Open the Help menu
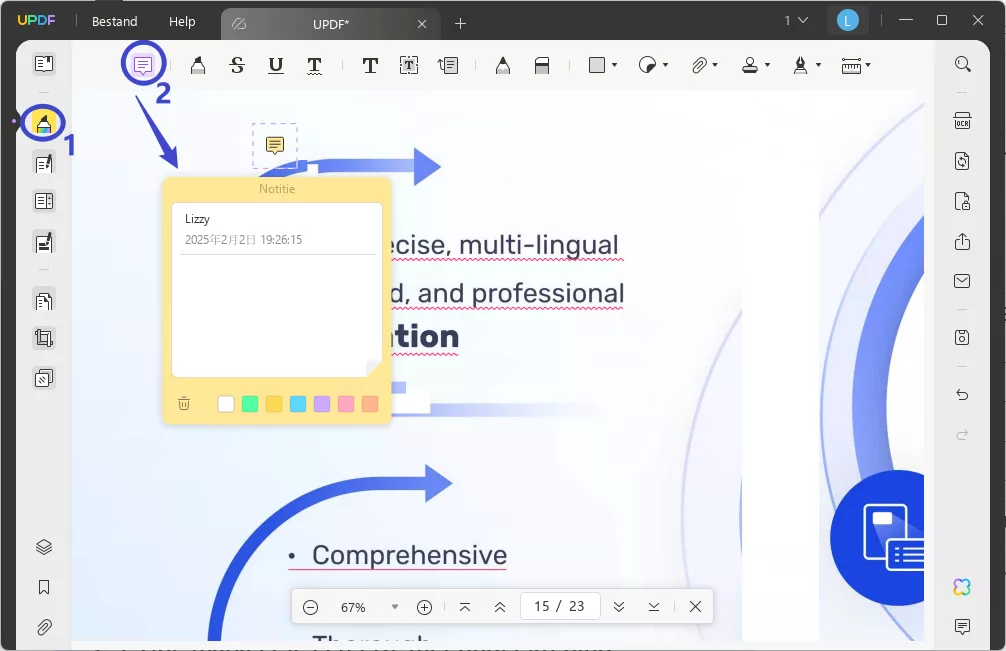 point(182,21)
